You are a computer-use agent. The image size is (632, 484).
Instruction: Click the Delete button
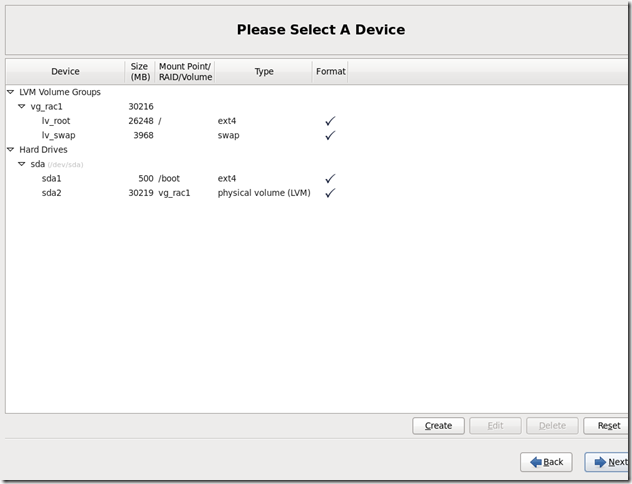[x=552, y=426]
